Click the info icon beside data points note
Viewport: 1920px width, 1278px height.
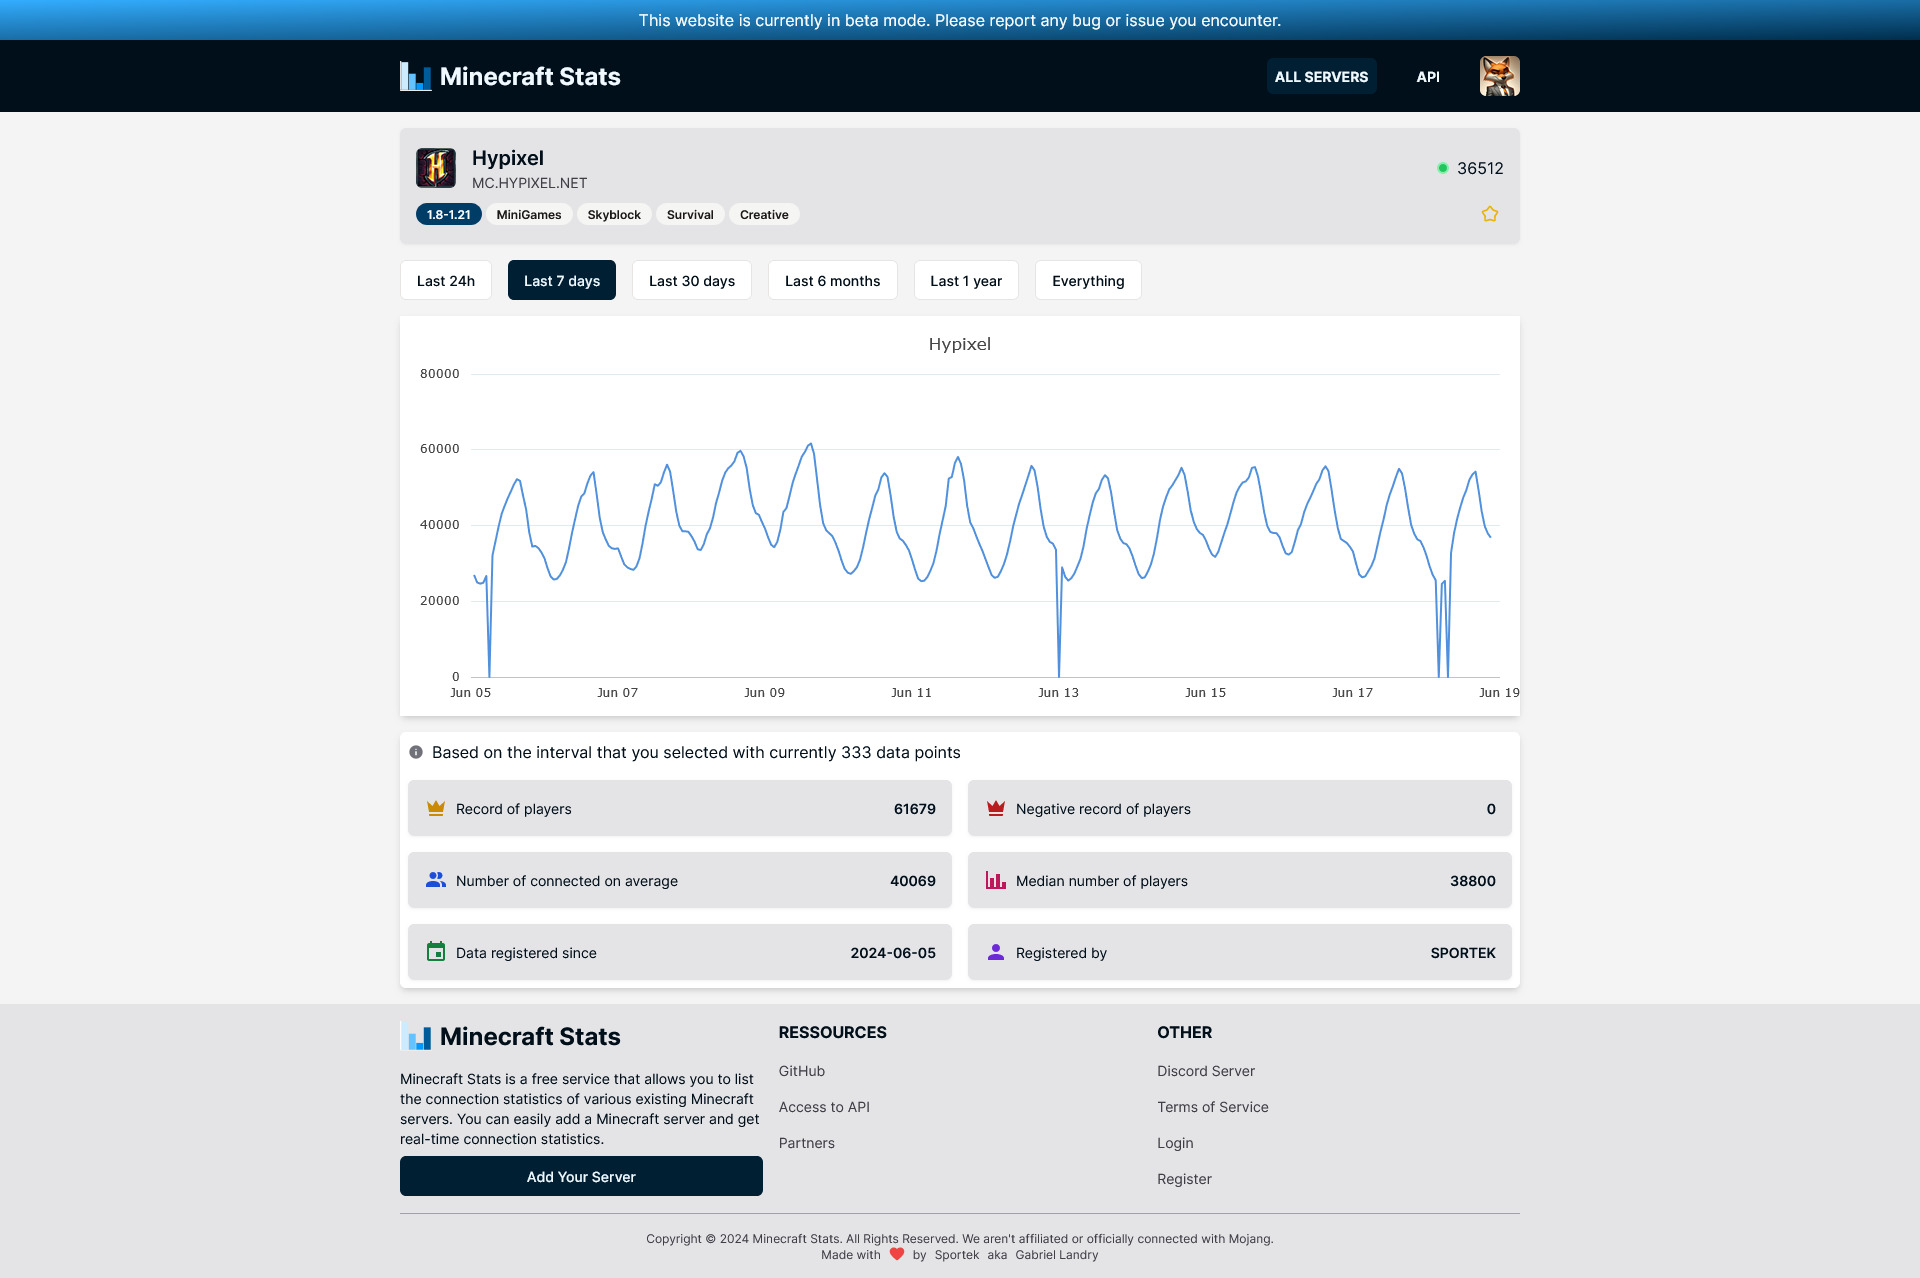click(416, 752)
